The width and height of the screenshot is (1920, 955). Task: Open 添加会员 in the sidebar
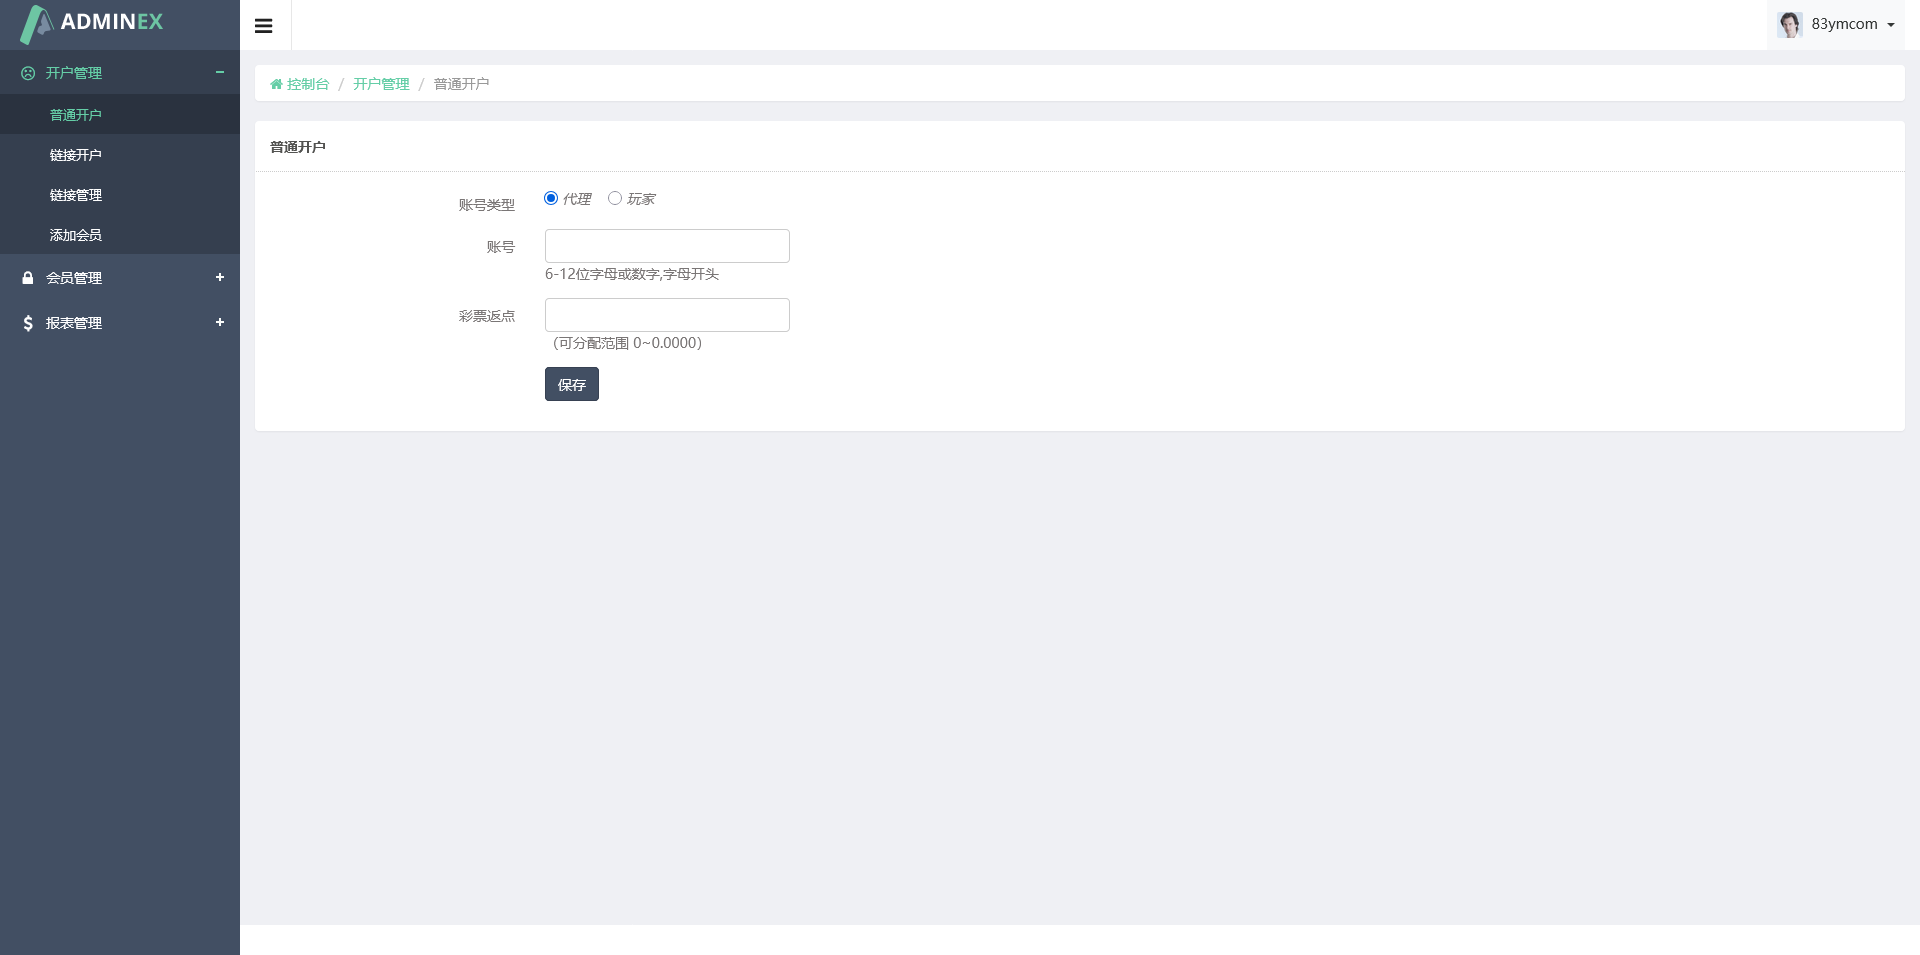[x=120, y=235]
